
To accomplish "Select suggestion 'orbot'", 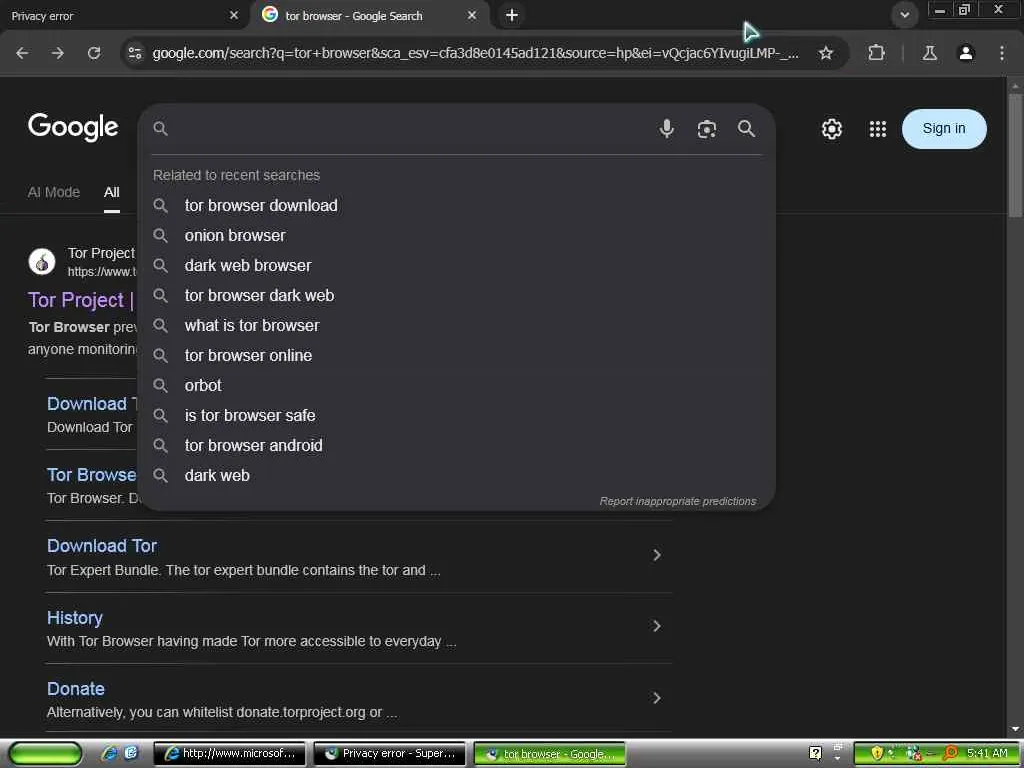I will coord(456,385).
